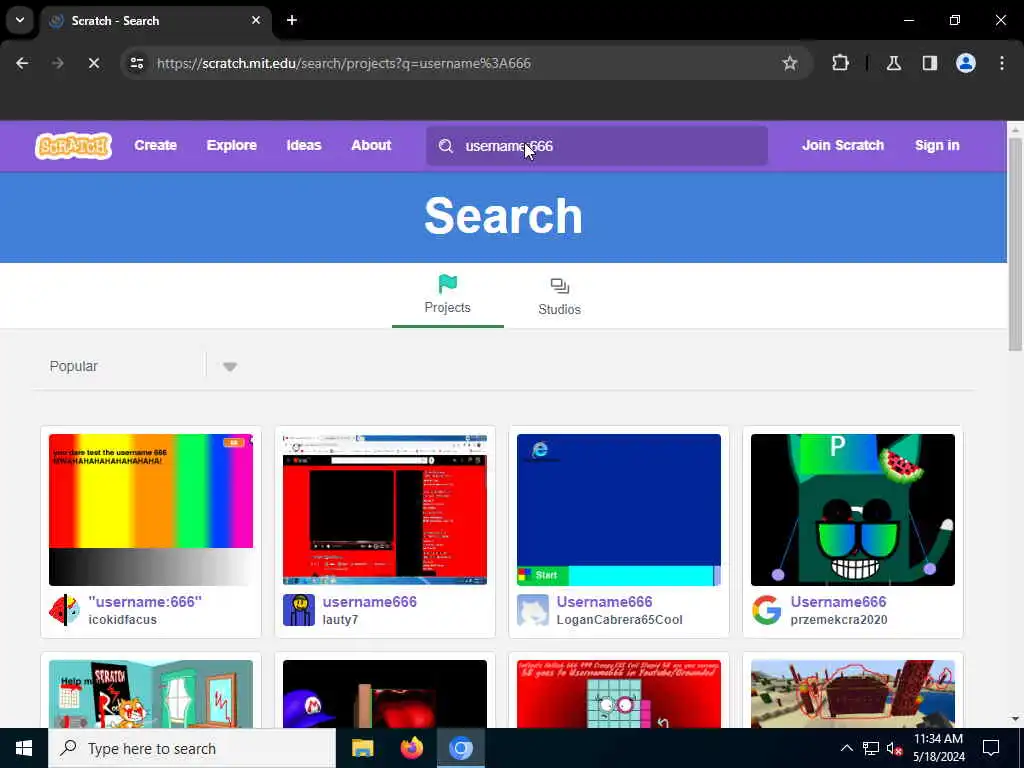
Task: Click Chrome icon in taskbar
Action: [460, 748]
